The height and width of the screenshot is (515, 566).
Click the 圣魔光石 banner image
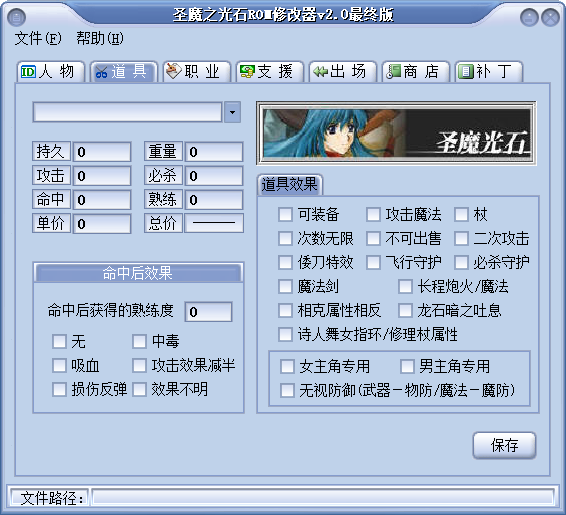[396, 133]
